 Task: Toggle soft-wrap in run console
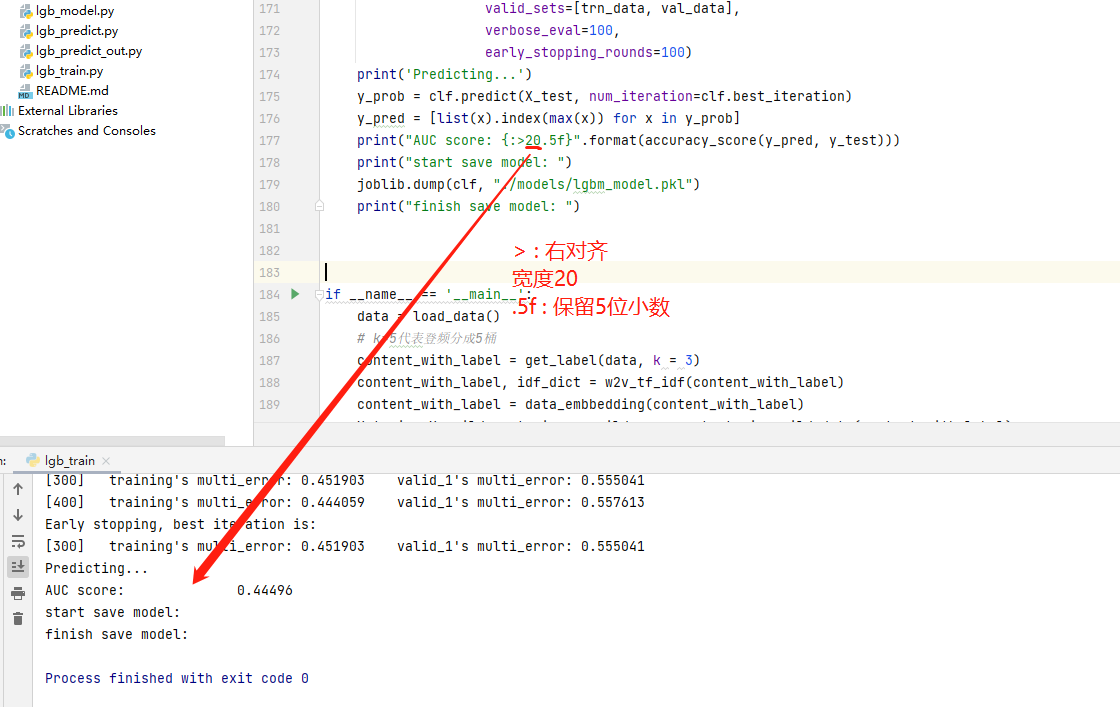pos(18,541)
